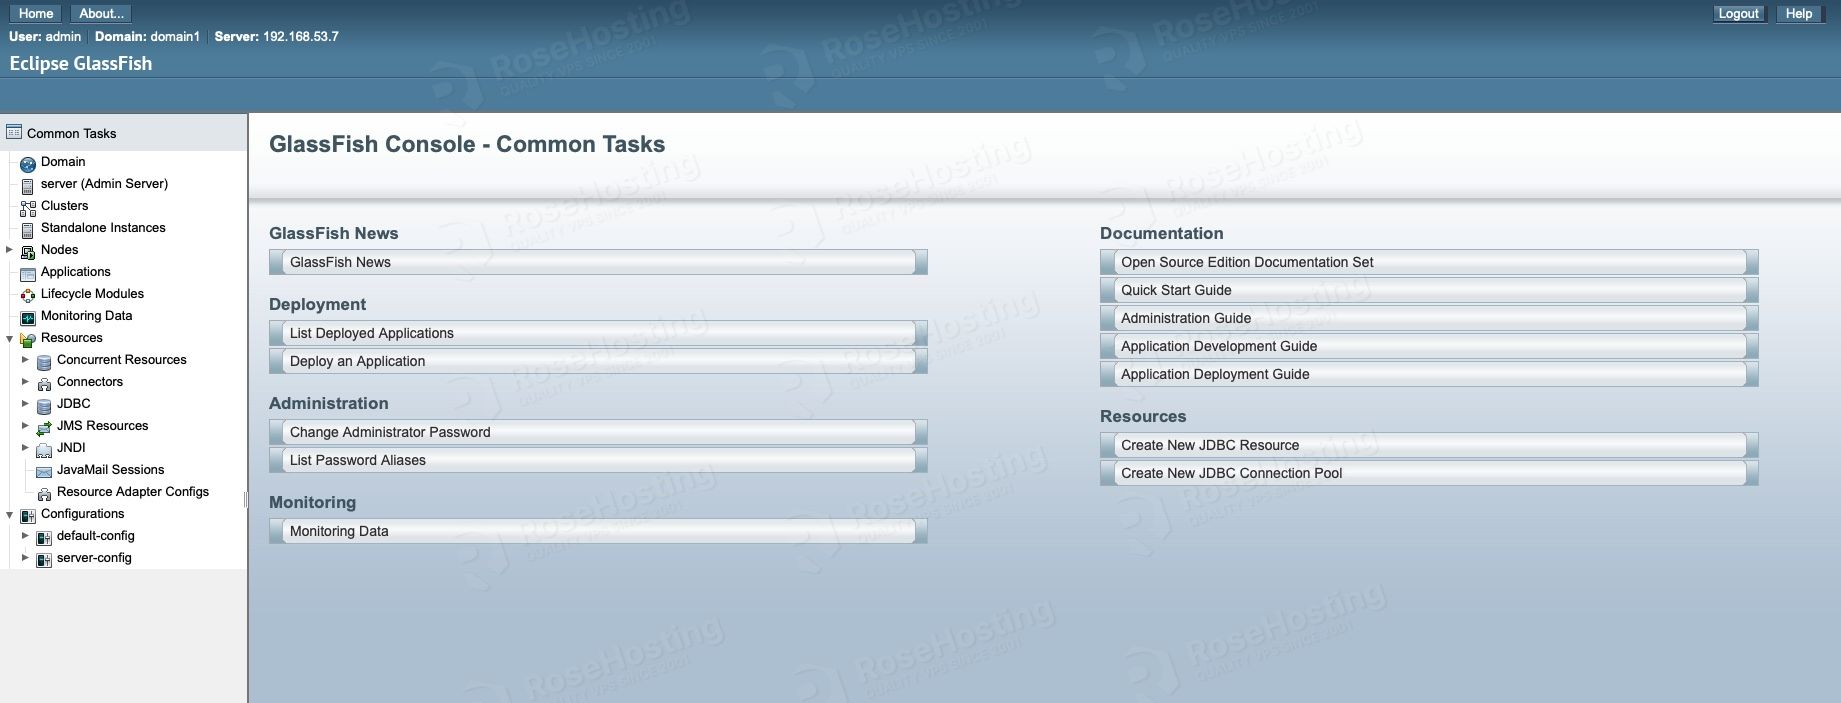Expand the JMS Resources node

25,425
